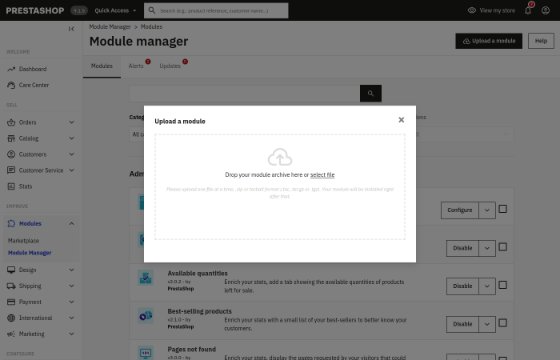Expand the Orders menu chevron
560x360 pixels.
pos(71,122)
